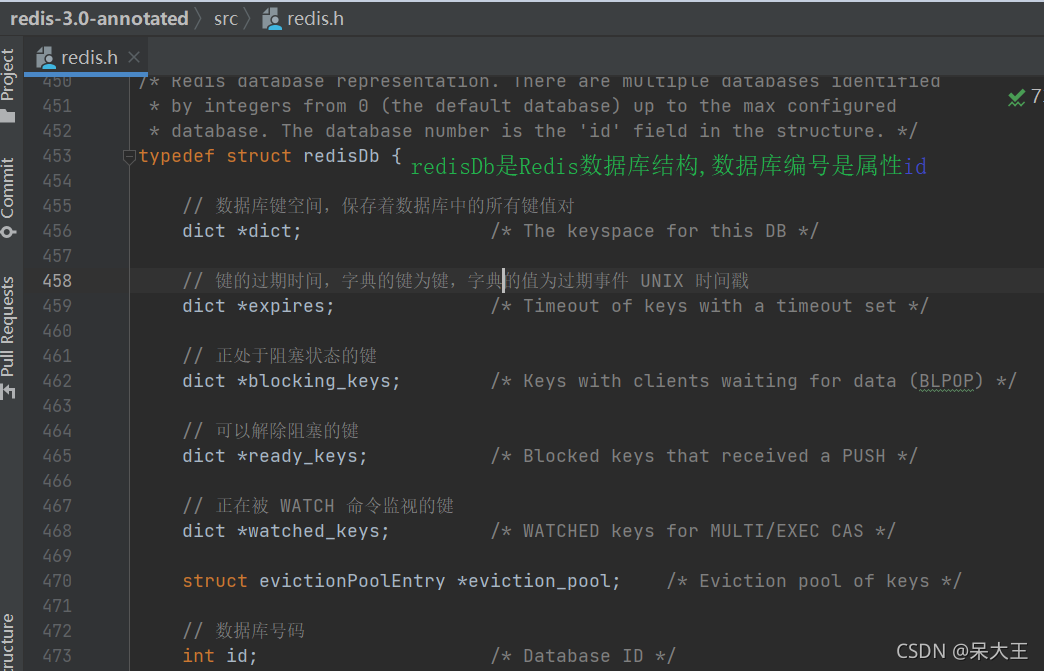Screen dimensions: 1044x671
Task: Click line number 473 in gutter
Action: (x=57, y=656)
